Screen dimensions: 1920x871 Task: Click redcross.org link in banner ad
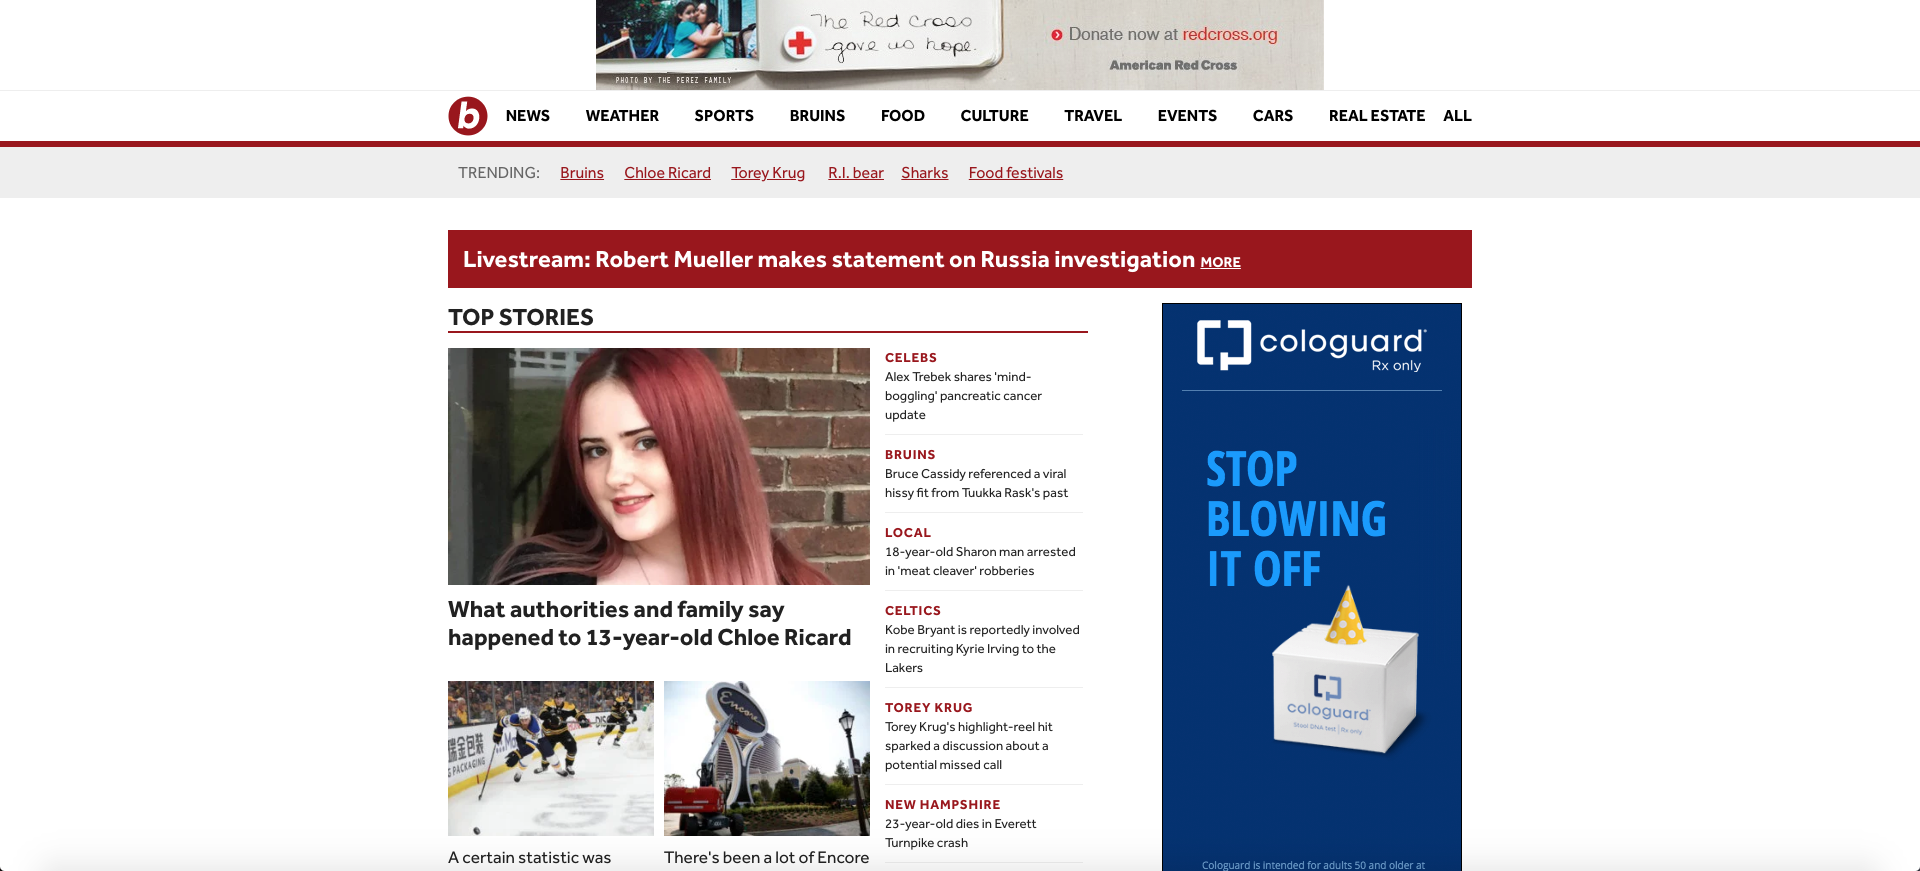pyautogui.click(x=1230, y=34)
